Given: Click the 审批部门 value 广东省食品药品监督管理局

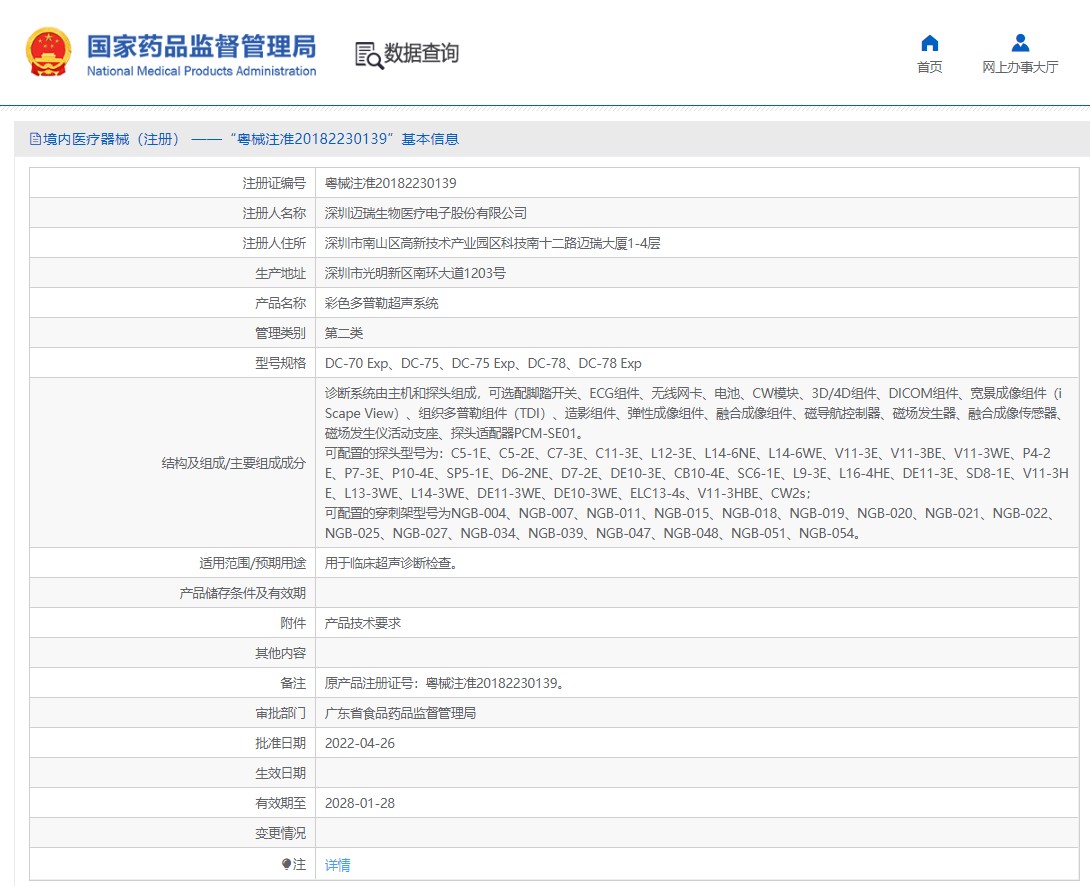Looking at the screenshot, I should click(x=400, y=713).
